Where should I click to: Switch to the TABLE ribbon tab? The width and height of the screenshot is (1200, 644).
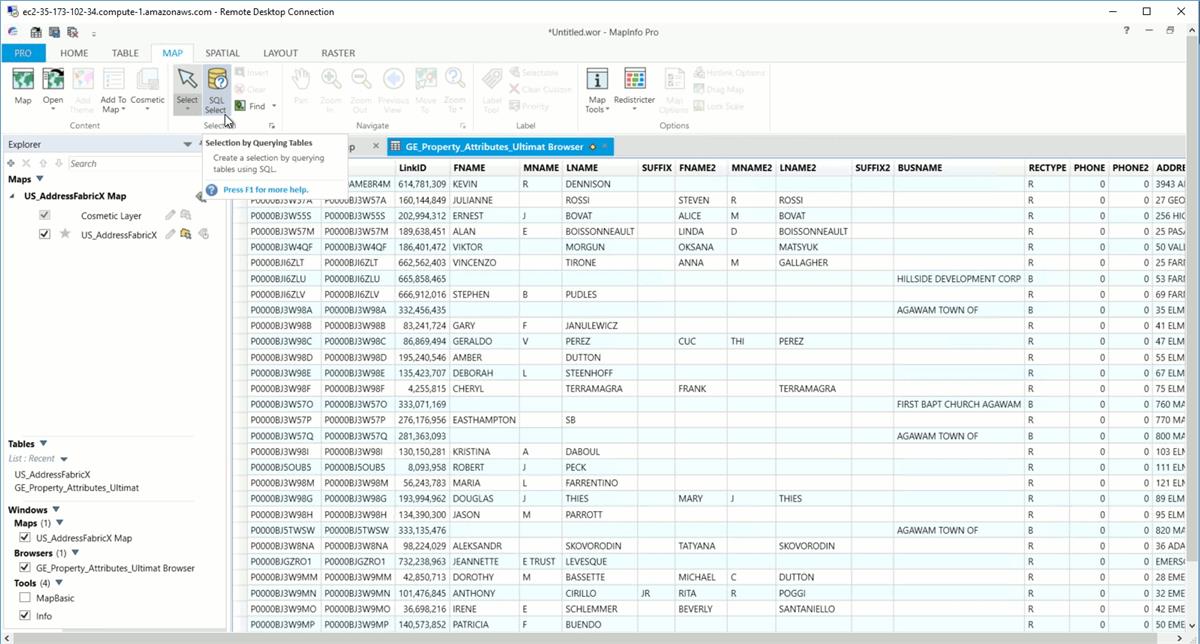pyautogui.click(x=125, y=53)
